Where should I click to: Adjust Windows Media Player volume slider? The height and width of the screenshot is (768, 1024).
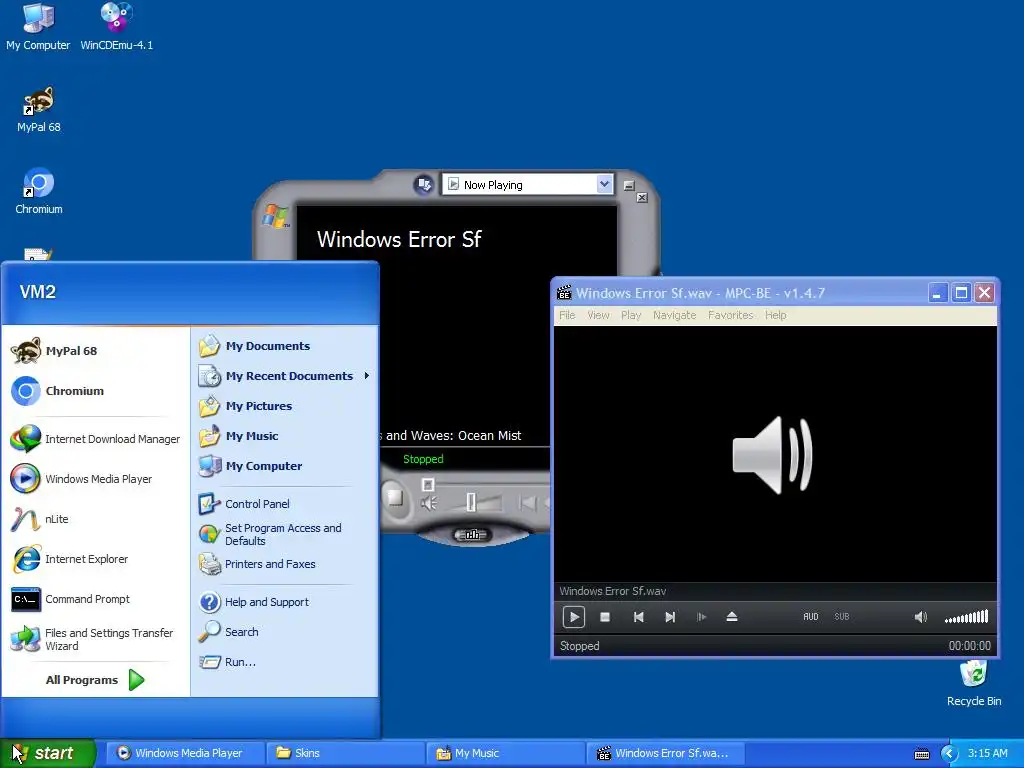[472, 502]
